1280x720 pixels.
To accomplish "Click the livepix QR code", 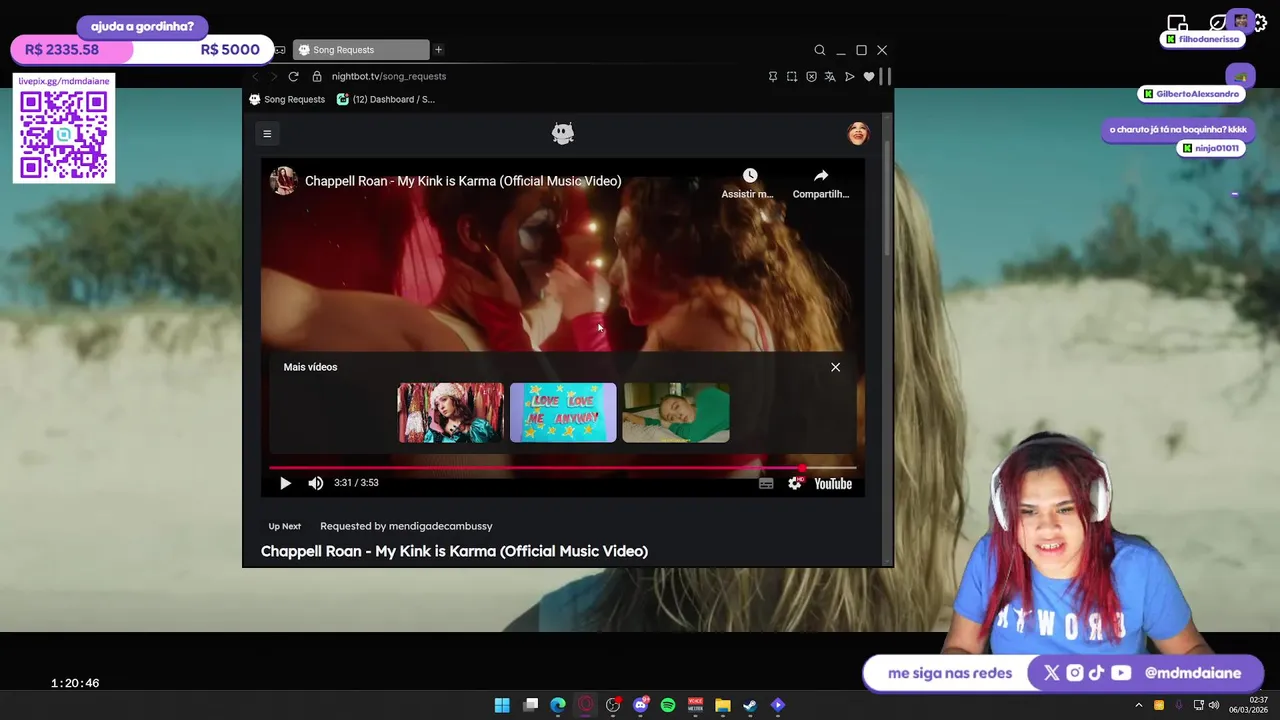I will (x=64, y=135).
